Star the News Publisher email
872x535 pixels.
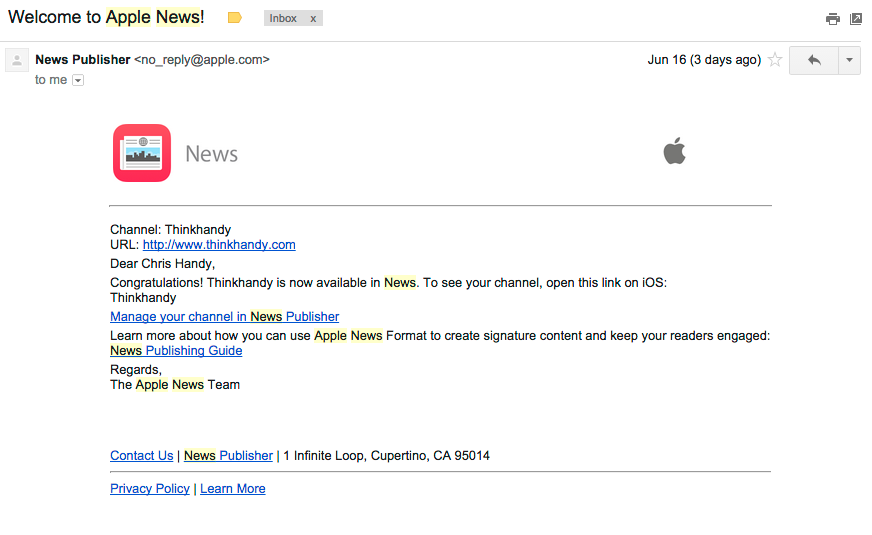[775, 60]
